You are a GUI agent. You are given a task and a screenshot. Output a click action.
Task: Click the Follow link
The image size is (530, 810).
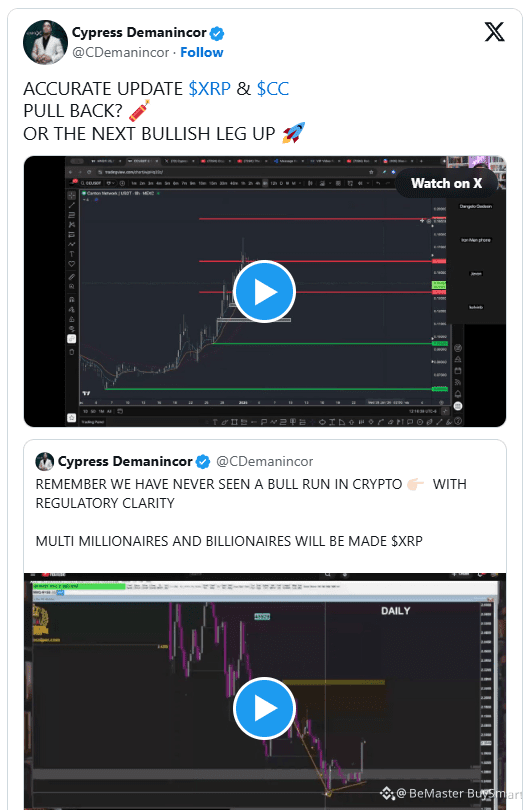tap(201, 53)
